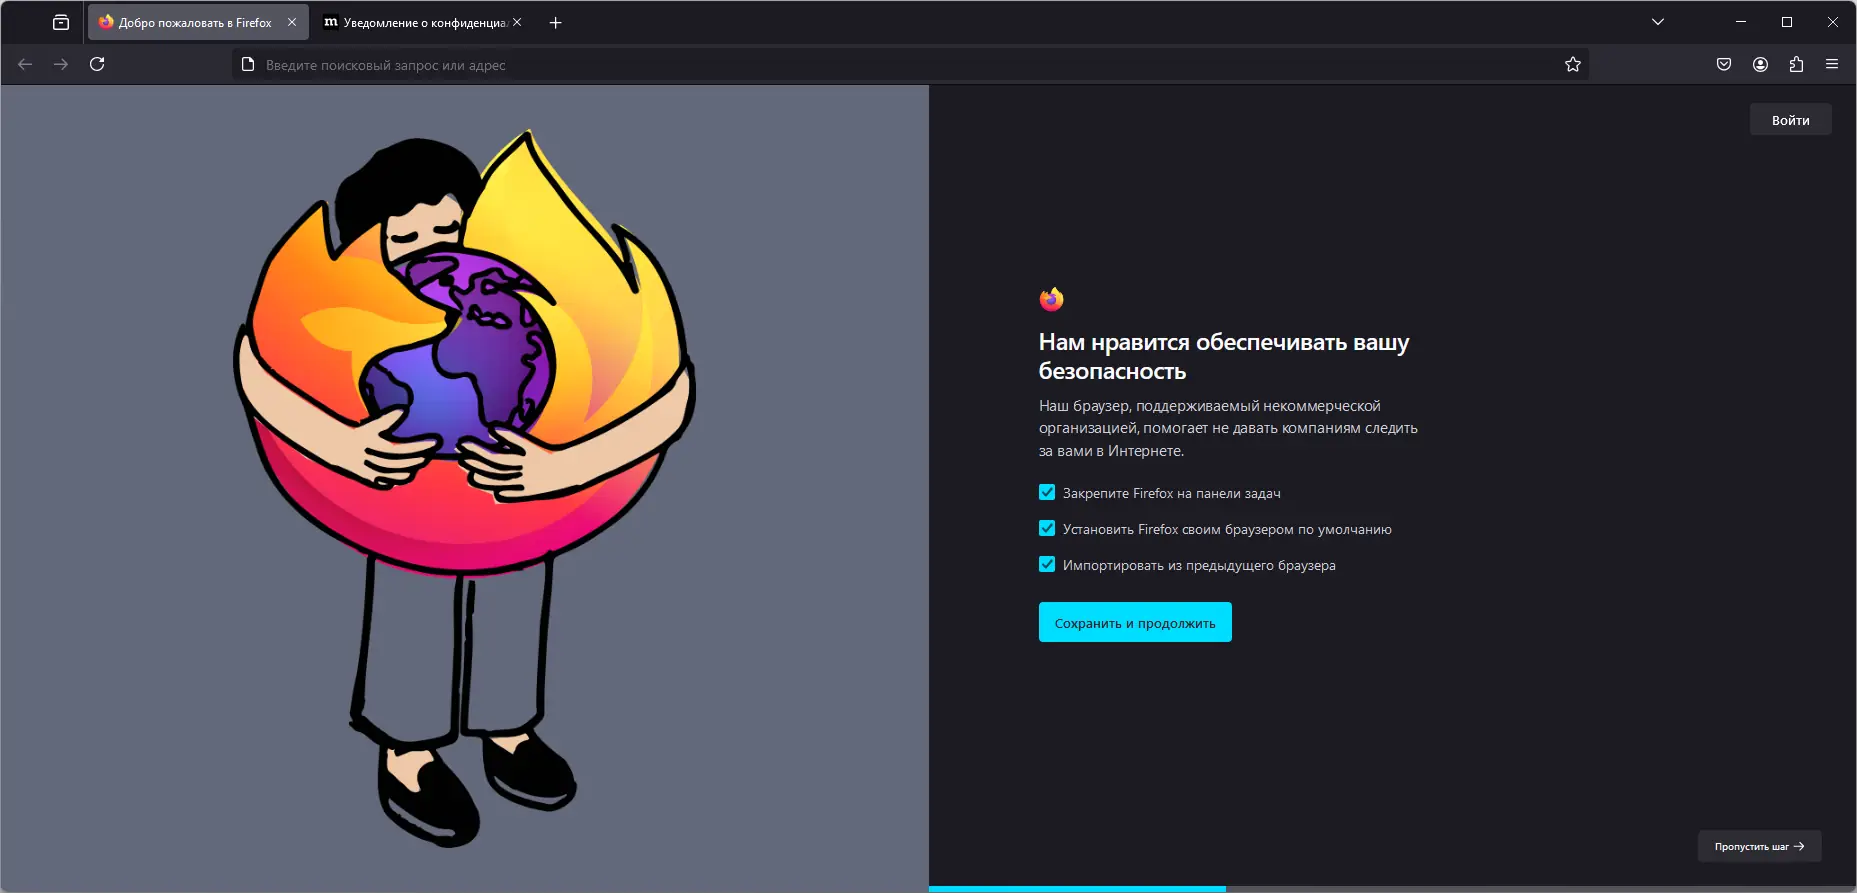Click the Firefox logo above the heading
Viewport: 1857px width, 893px height.
coord(1051,299)
